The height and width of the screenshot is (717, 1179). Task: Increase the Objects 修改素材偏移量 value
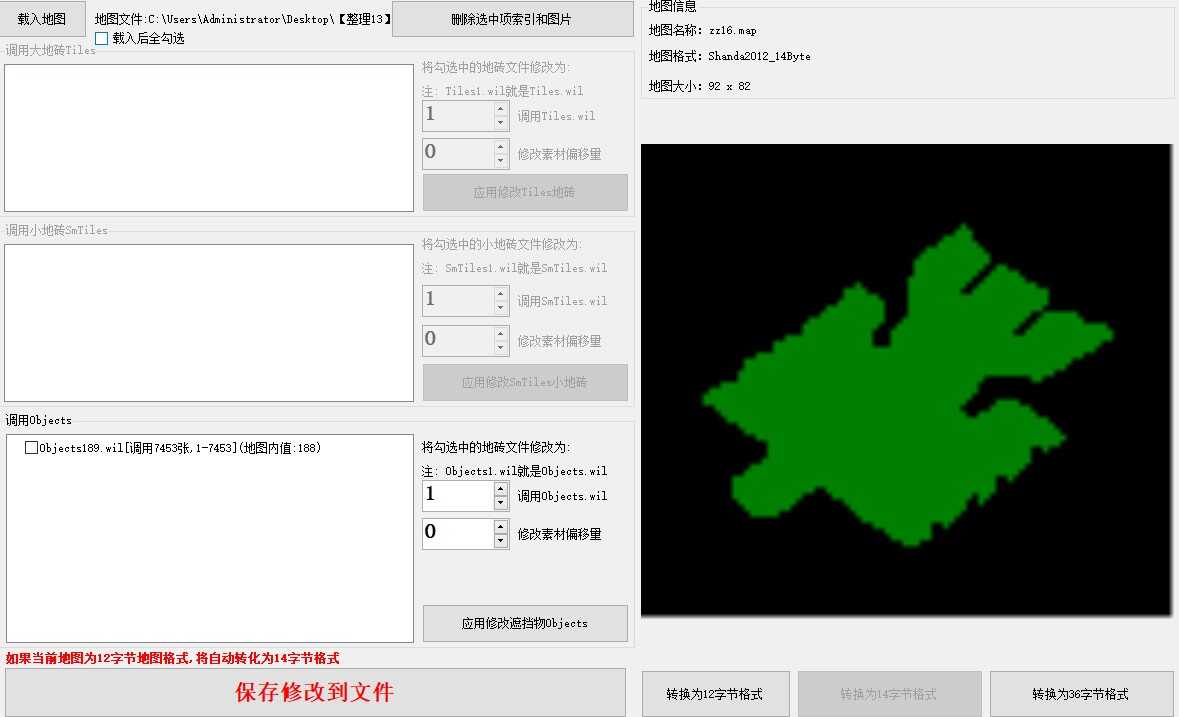click(501, 526)
